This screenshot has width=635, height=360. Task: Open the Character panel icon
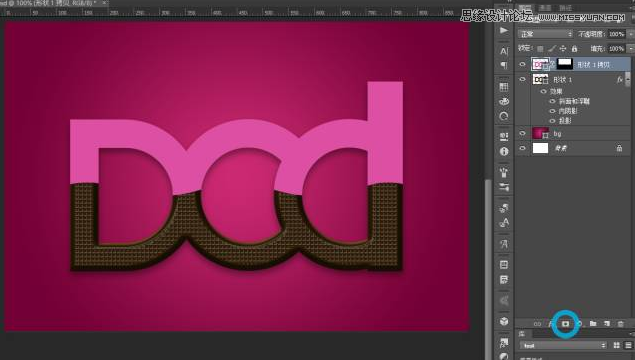tap(504, 51)
